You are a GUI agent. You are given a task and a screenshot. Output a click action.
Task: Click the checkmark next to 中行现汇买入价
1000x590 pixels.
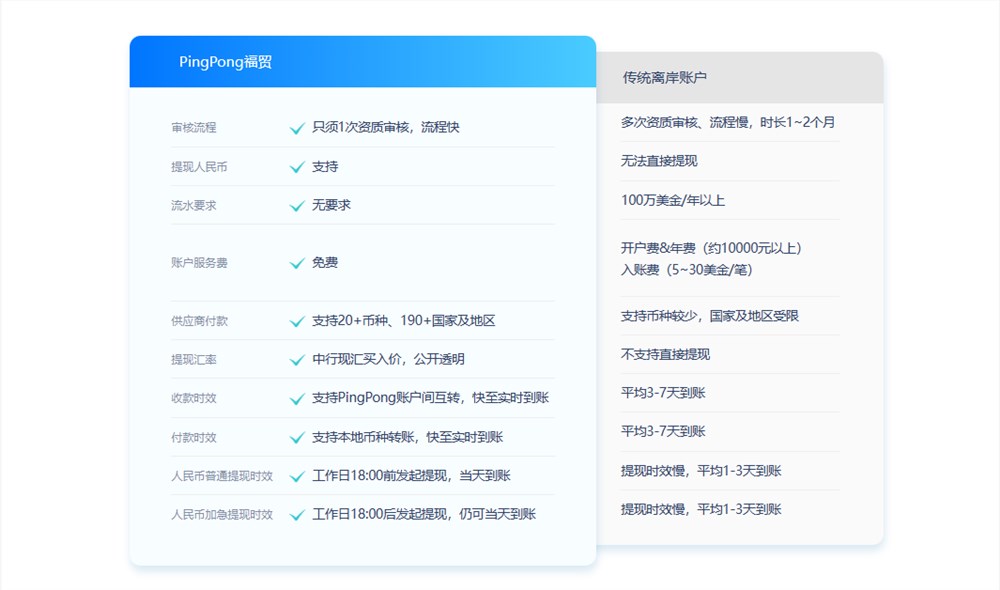(297, 360)
